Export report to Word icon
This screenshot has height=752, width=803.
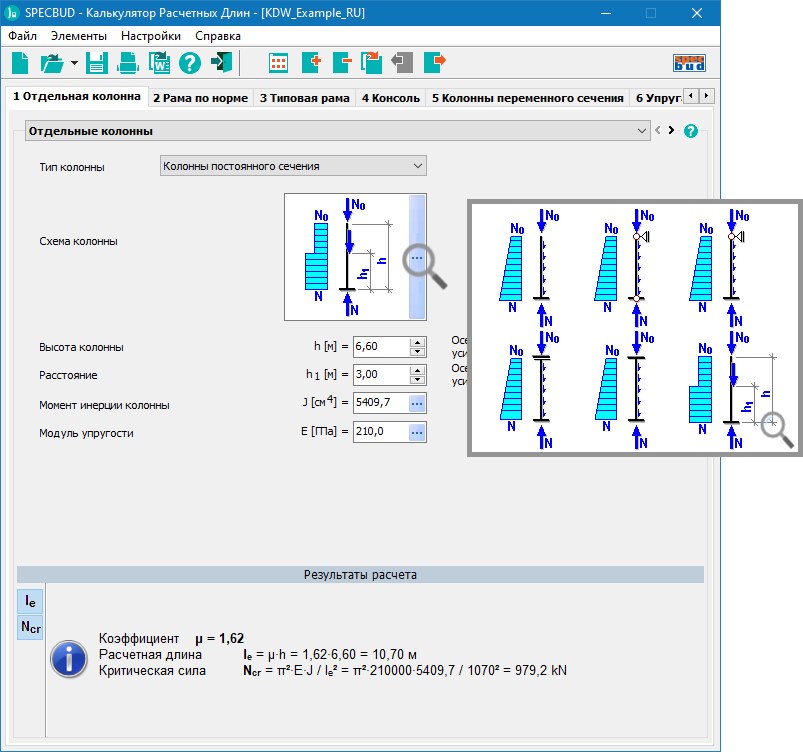point(159,63)
